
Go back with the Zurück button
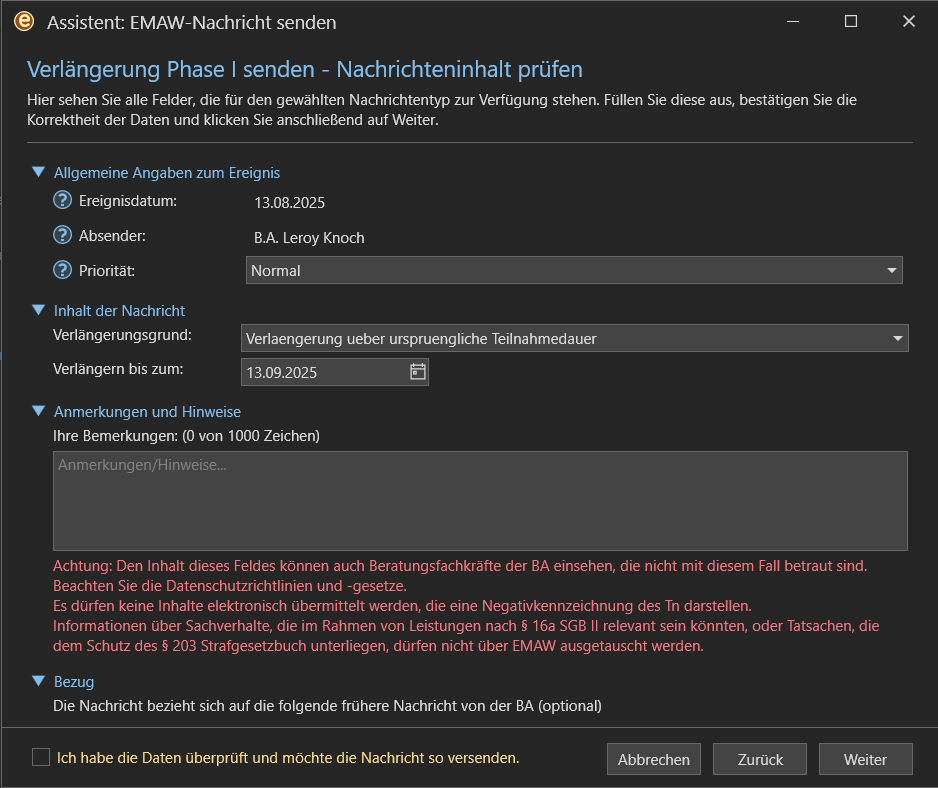[760, 759]
